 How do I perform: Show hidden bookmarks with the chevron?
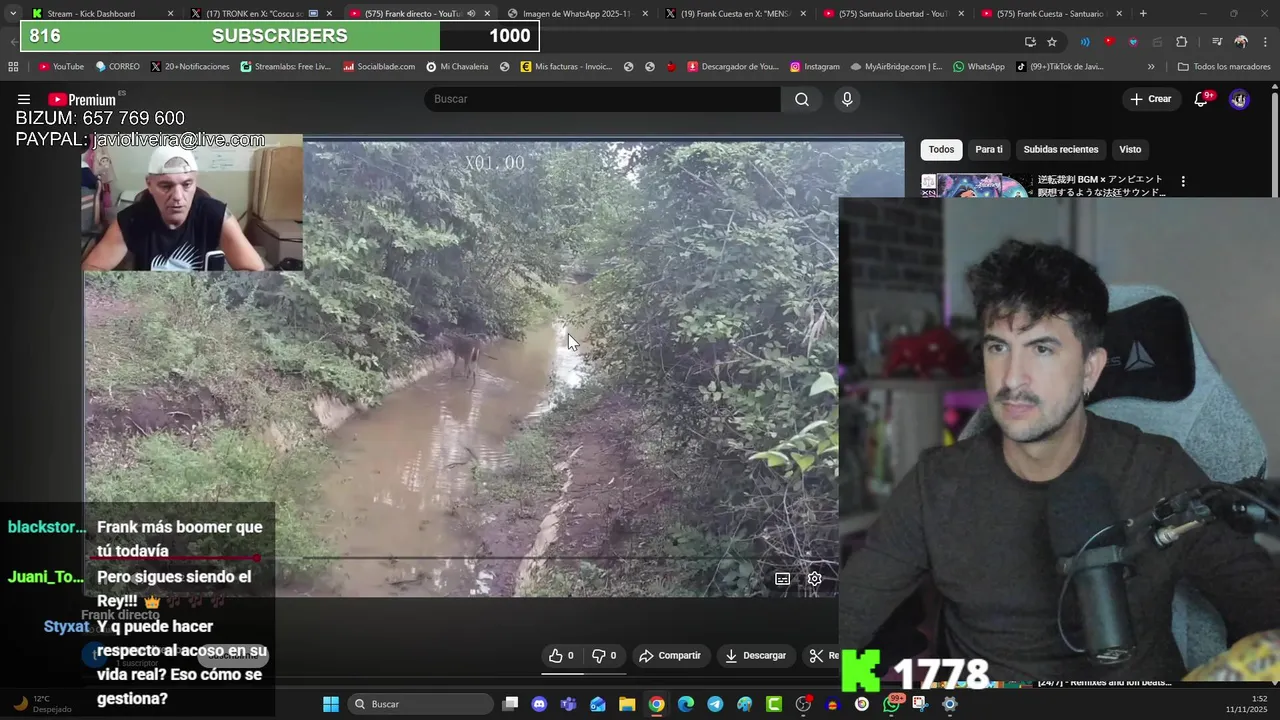click(x=1151, y=67)
